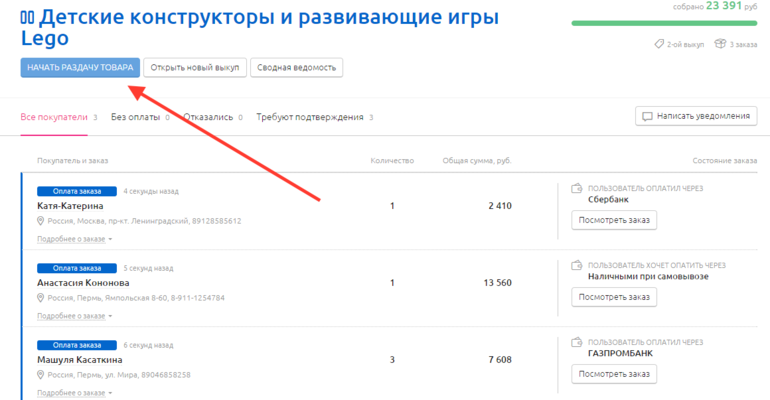Image resolution: width=770 pixels, height=400 pixels.
Task: Expand Подробнее о заказе for Анастасия Кононова
Action: pyautogui.click(x=75, y=316)
